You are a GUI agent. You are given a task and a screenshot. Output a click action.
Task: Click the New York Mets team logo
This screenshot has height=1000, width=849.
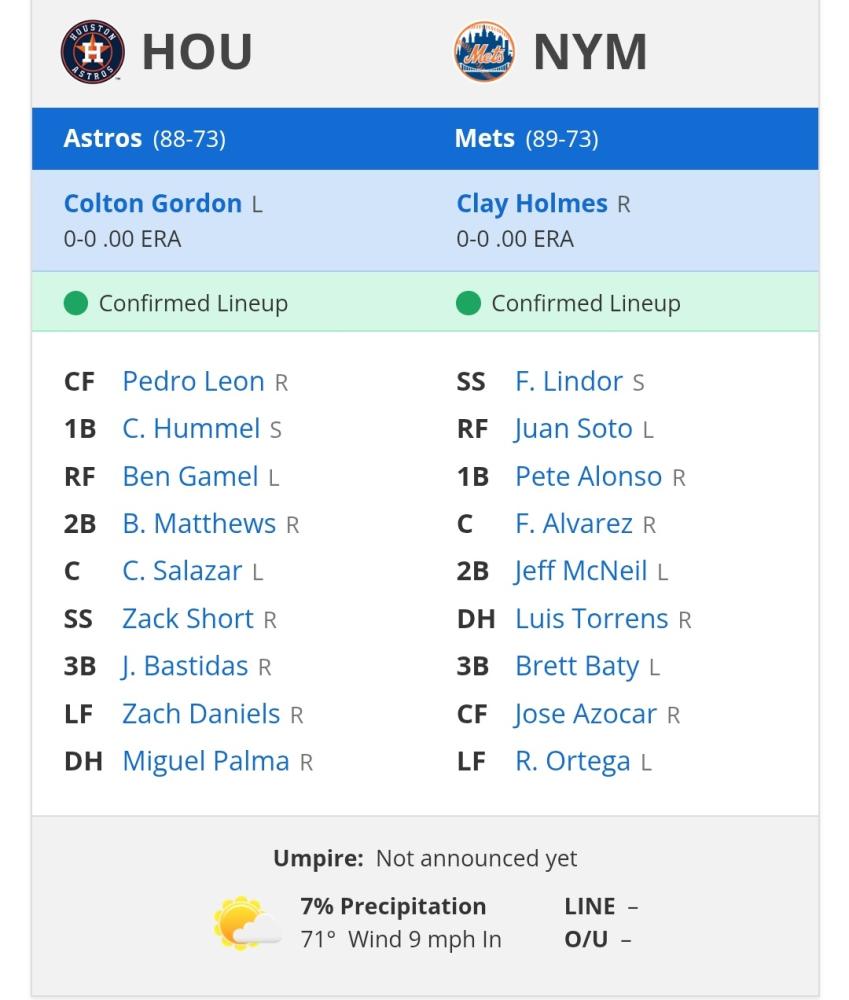coord(484,52)
